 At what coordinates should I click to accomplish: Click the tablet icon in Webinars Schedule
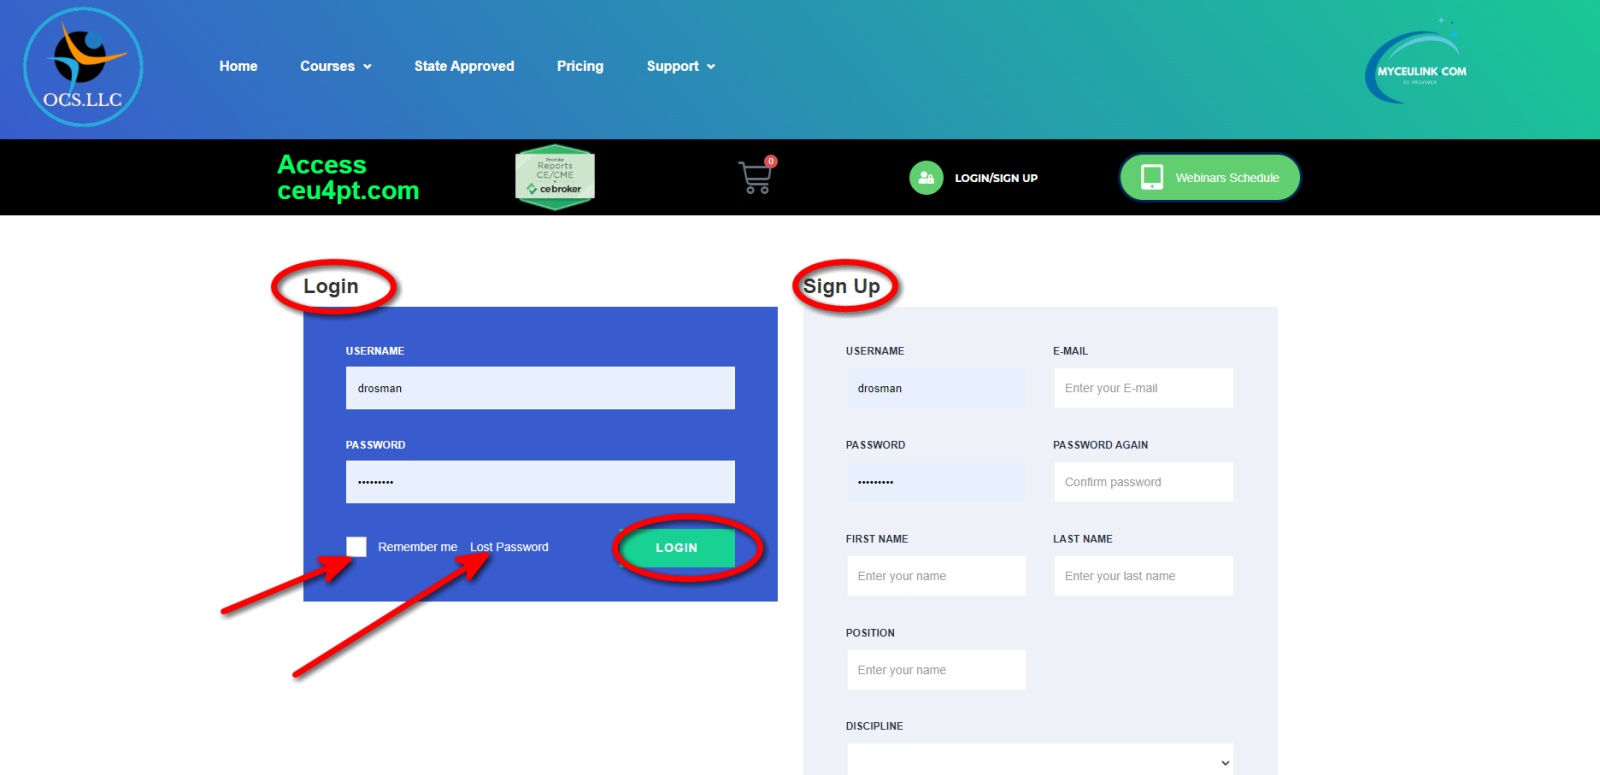[1152, 177]
